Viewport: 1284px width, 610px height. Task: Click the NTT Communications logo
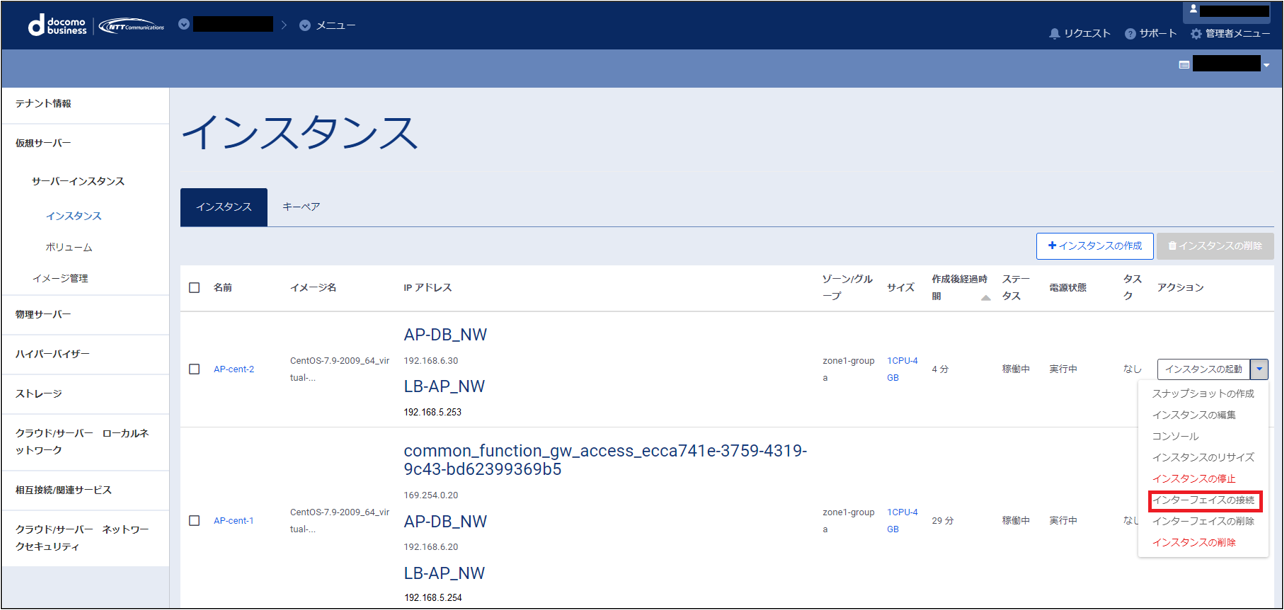(135, 26)
